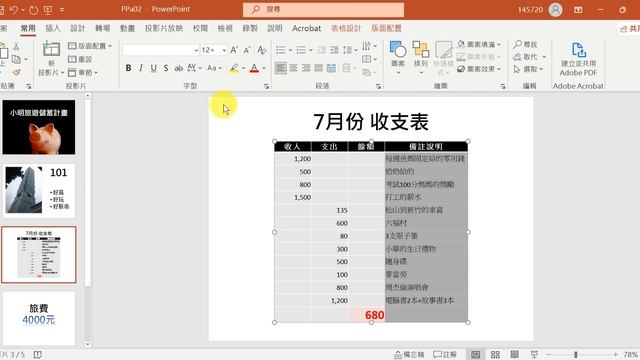Click the zoom slider handle in status bar
The width and height of the screenshot is (640, 360).
pos(576,354)
